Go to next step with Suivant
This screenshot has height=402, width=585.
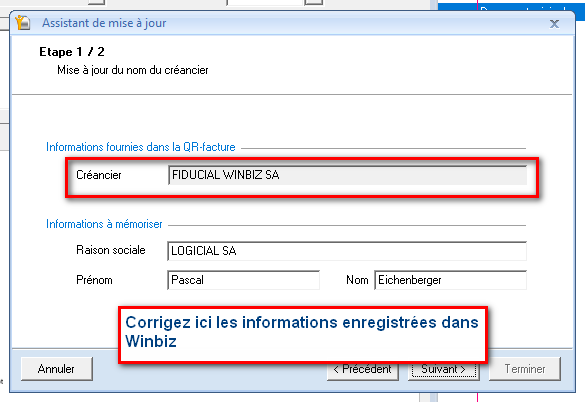tap(443, 371)
